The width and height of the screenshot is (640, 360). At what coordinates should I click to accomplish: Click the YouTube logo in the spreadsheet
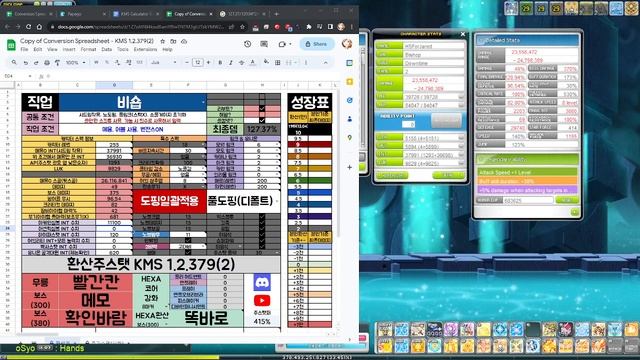(x=262, y=300)
